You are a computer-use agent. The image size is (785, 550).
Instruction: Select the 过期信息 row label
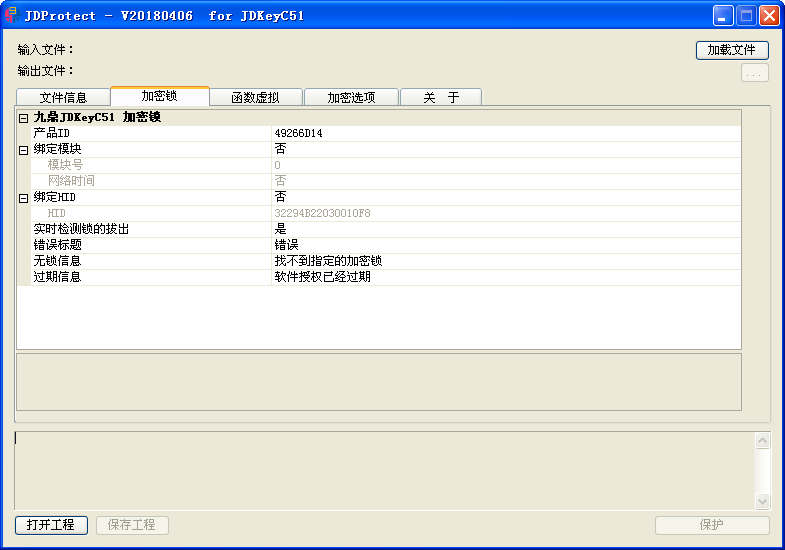(x=57, y=277)
